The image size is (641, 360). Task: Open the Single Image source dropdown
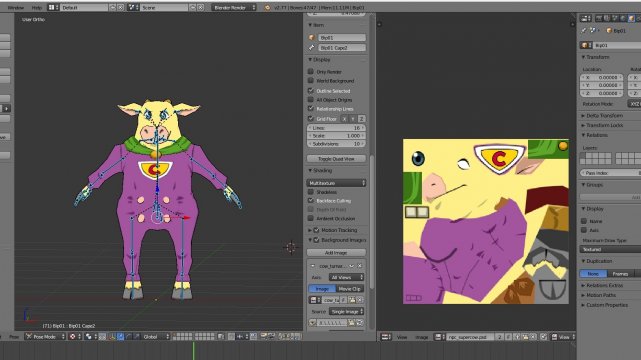(x=346, y=311)
